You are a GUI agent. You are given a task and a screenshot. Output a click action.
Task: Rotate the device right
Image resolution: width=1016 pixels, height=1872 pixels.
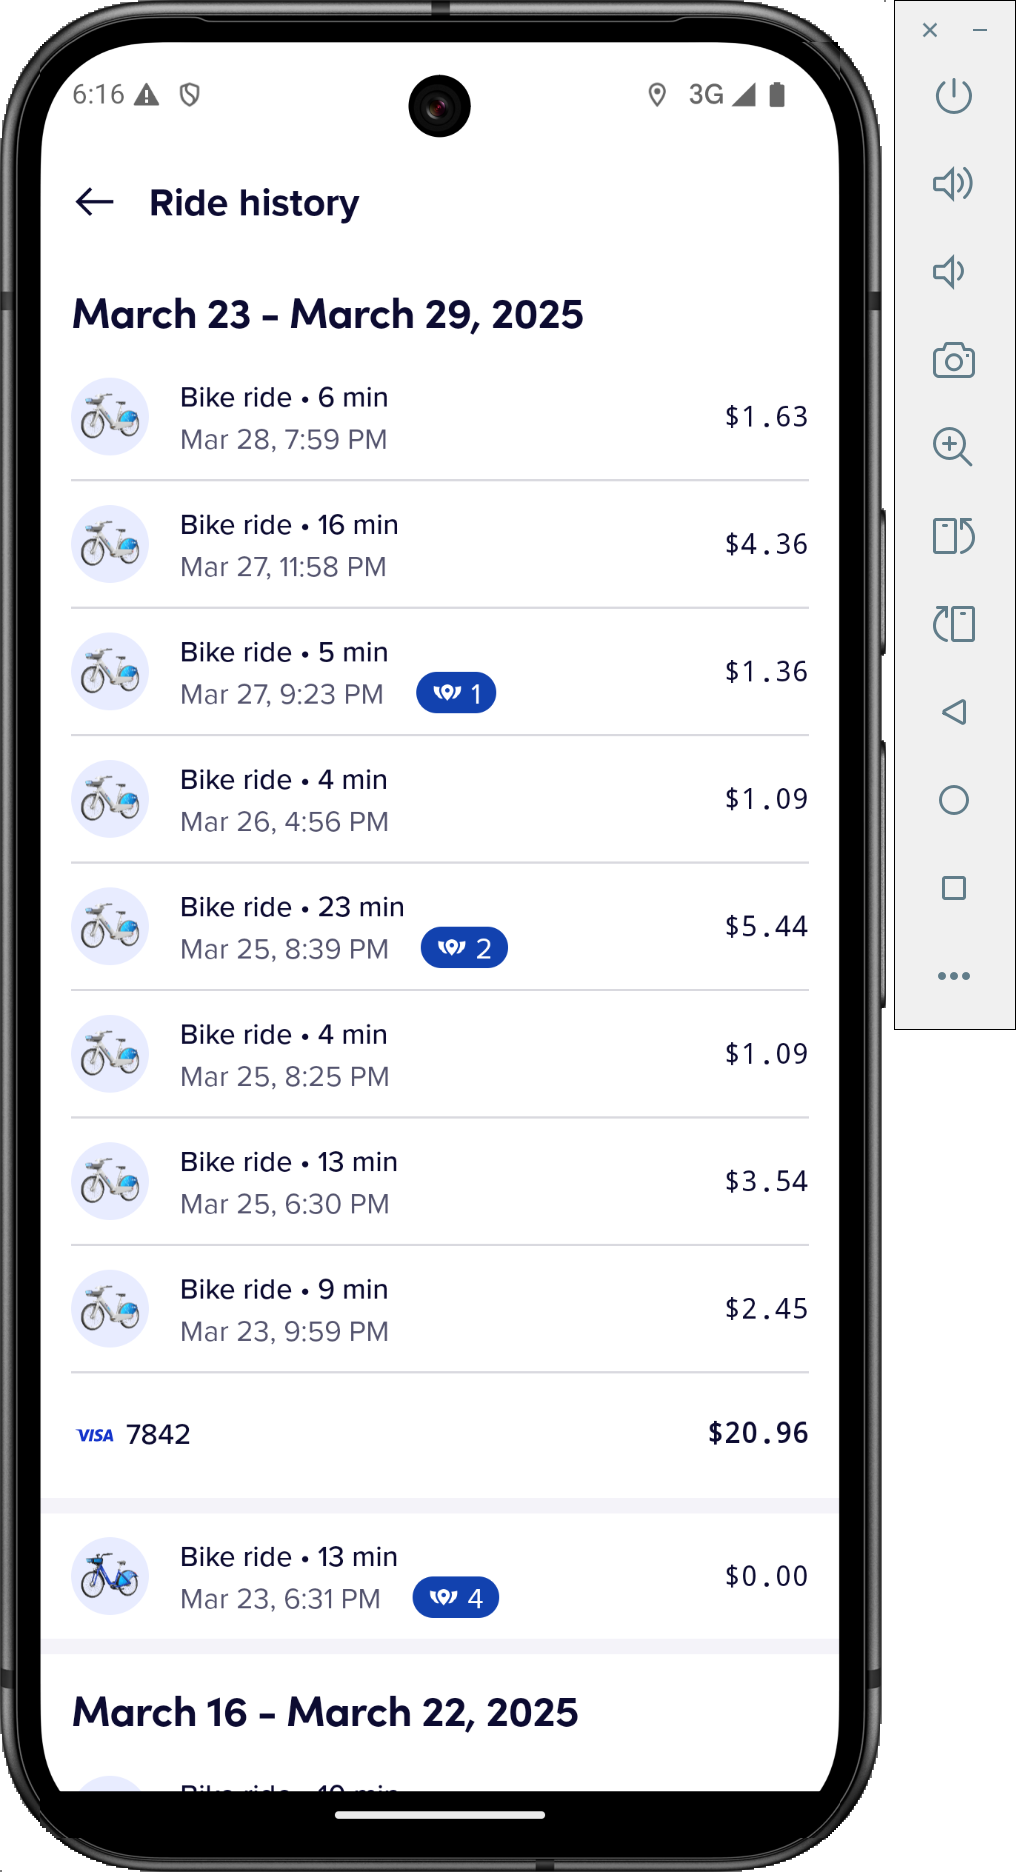click(x=953, y=624)
